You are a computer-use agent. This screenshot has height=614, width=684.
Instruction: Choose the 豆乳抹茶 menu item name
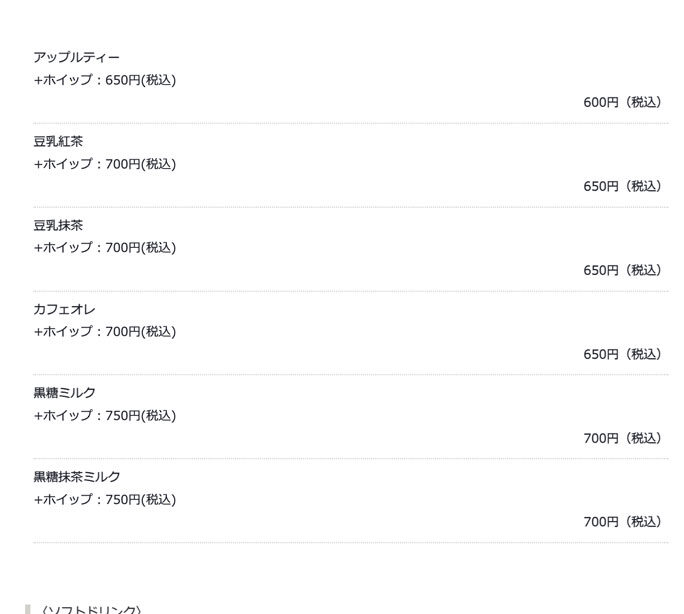click(x=58, y=226)
